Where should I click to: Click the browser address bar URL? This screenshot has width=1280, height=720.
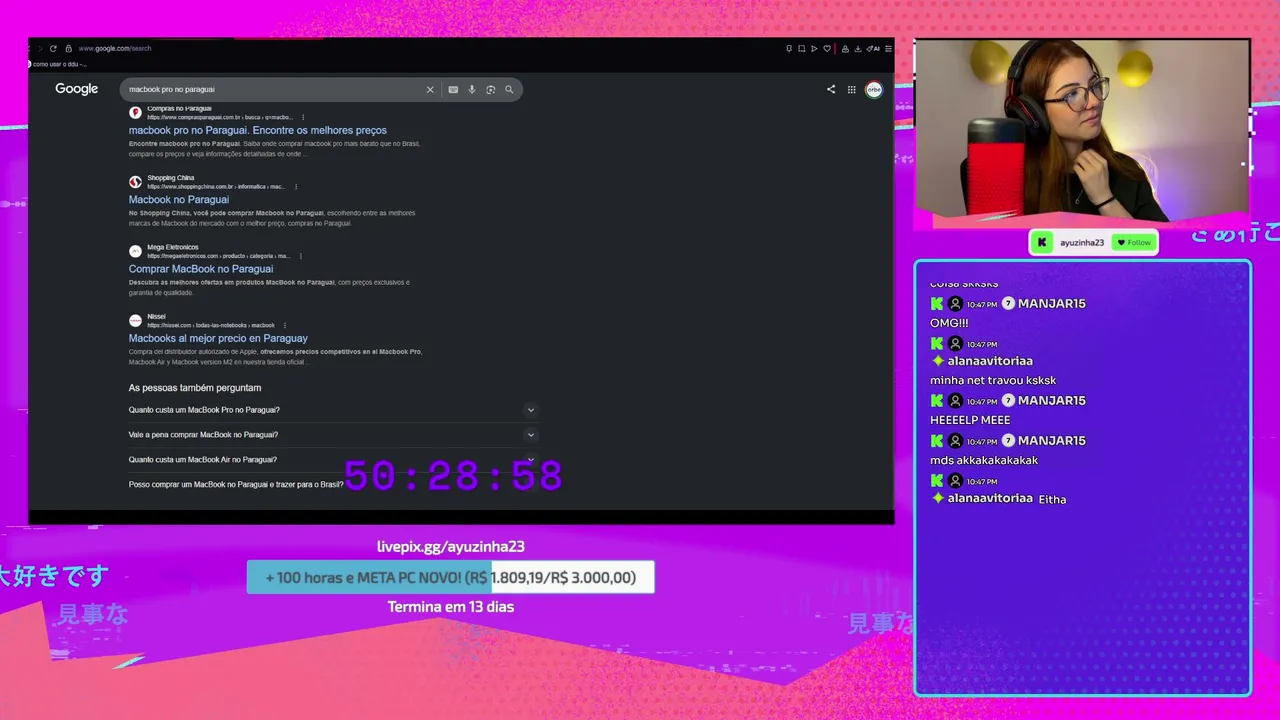coord(115,48)
